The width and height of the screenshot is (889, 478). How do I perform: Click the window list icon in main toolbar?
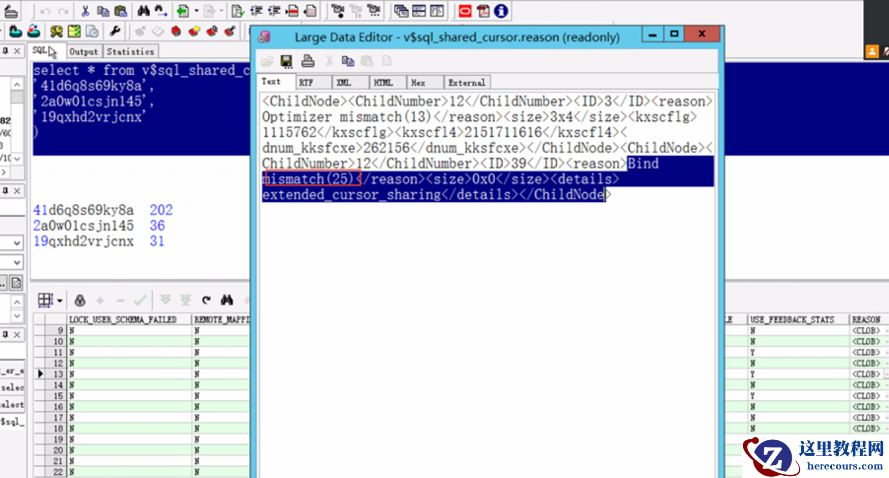coord(401,11)
